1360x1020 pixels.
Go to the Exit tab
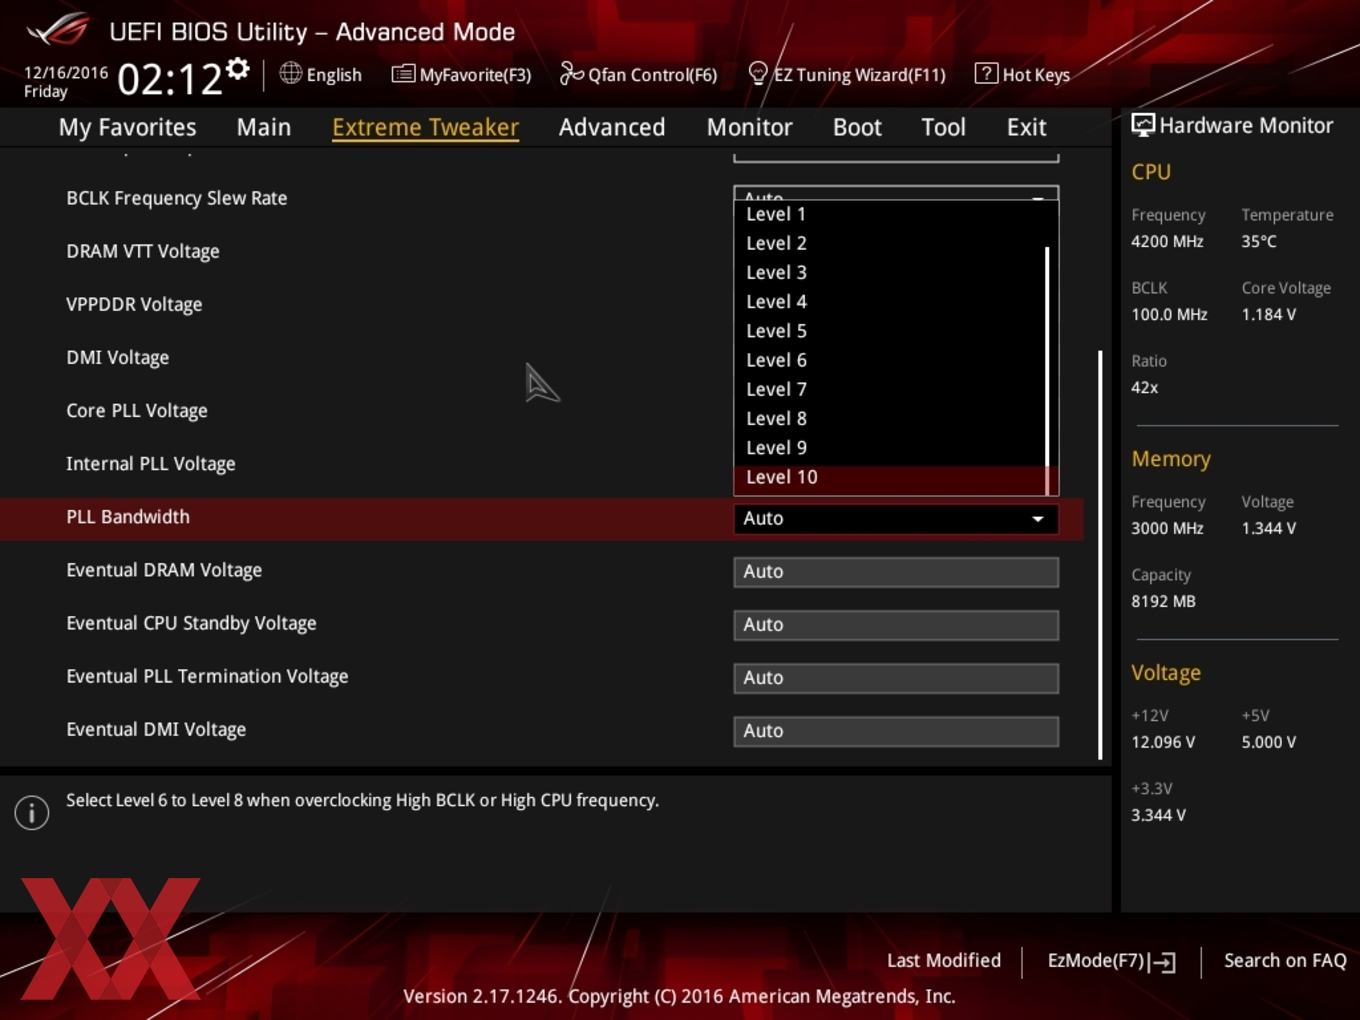coord(1026,127)
